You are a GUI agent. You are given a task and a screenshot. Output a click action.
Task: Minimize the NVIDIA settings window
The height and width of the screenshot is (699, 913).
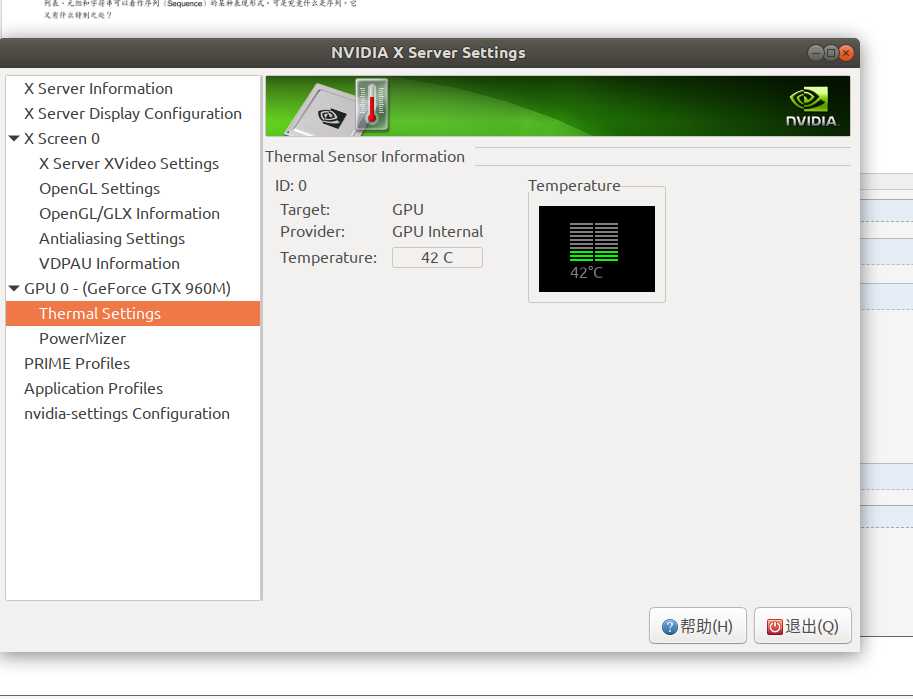[816, 53]
